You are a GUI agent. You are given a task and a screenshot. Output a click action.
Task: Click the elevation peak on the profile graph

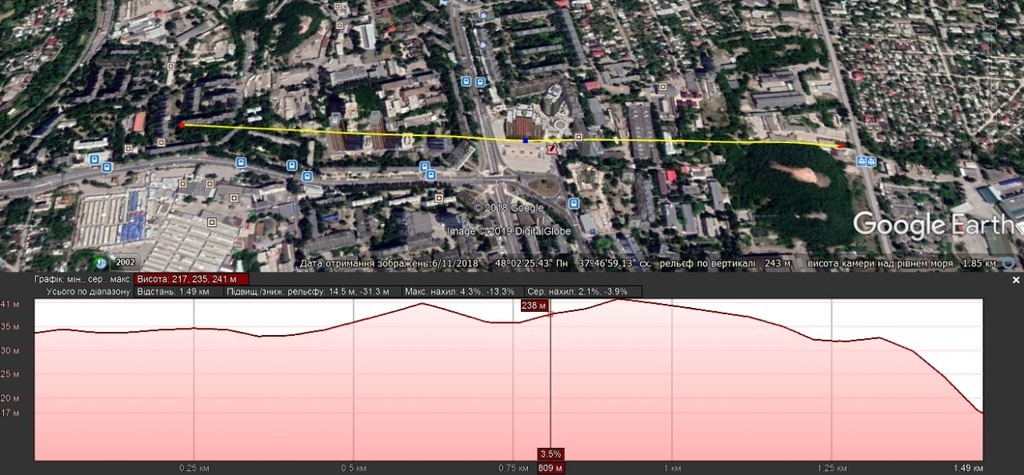coord(620,299)
